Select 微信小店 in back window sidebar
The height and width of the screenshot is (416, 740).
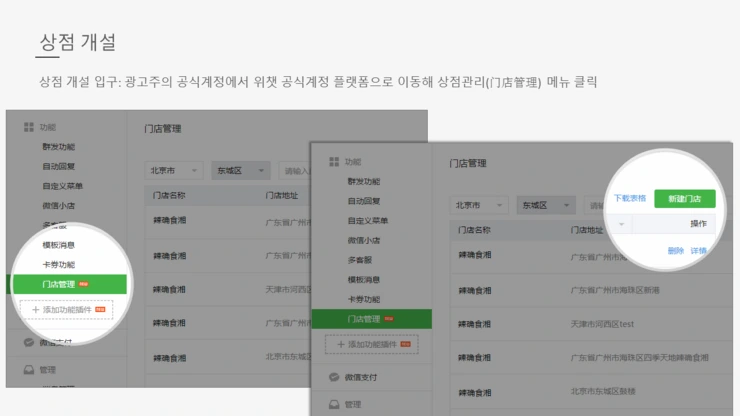coord(59,205)
